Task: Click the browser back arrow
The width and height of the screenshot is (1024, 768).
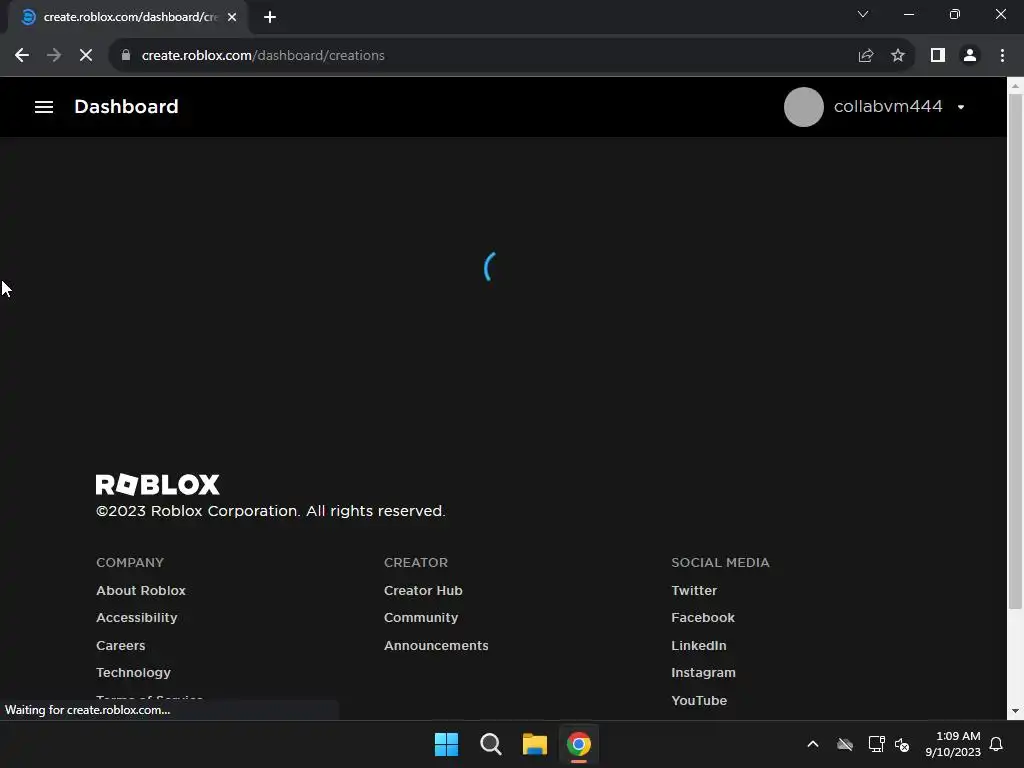Action: point(22,56)
